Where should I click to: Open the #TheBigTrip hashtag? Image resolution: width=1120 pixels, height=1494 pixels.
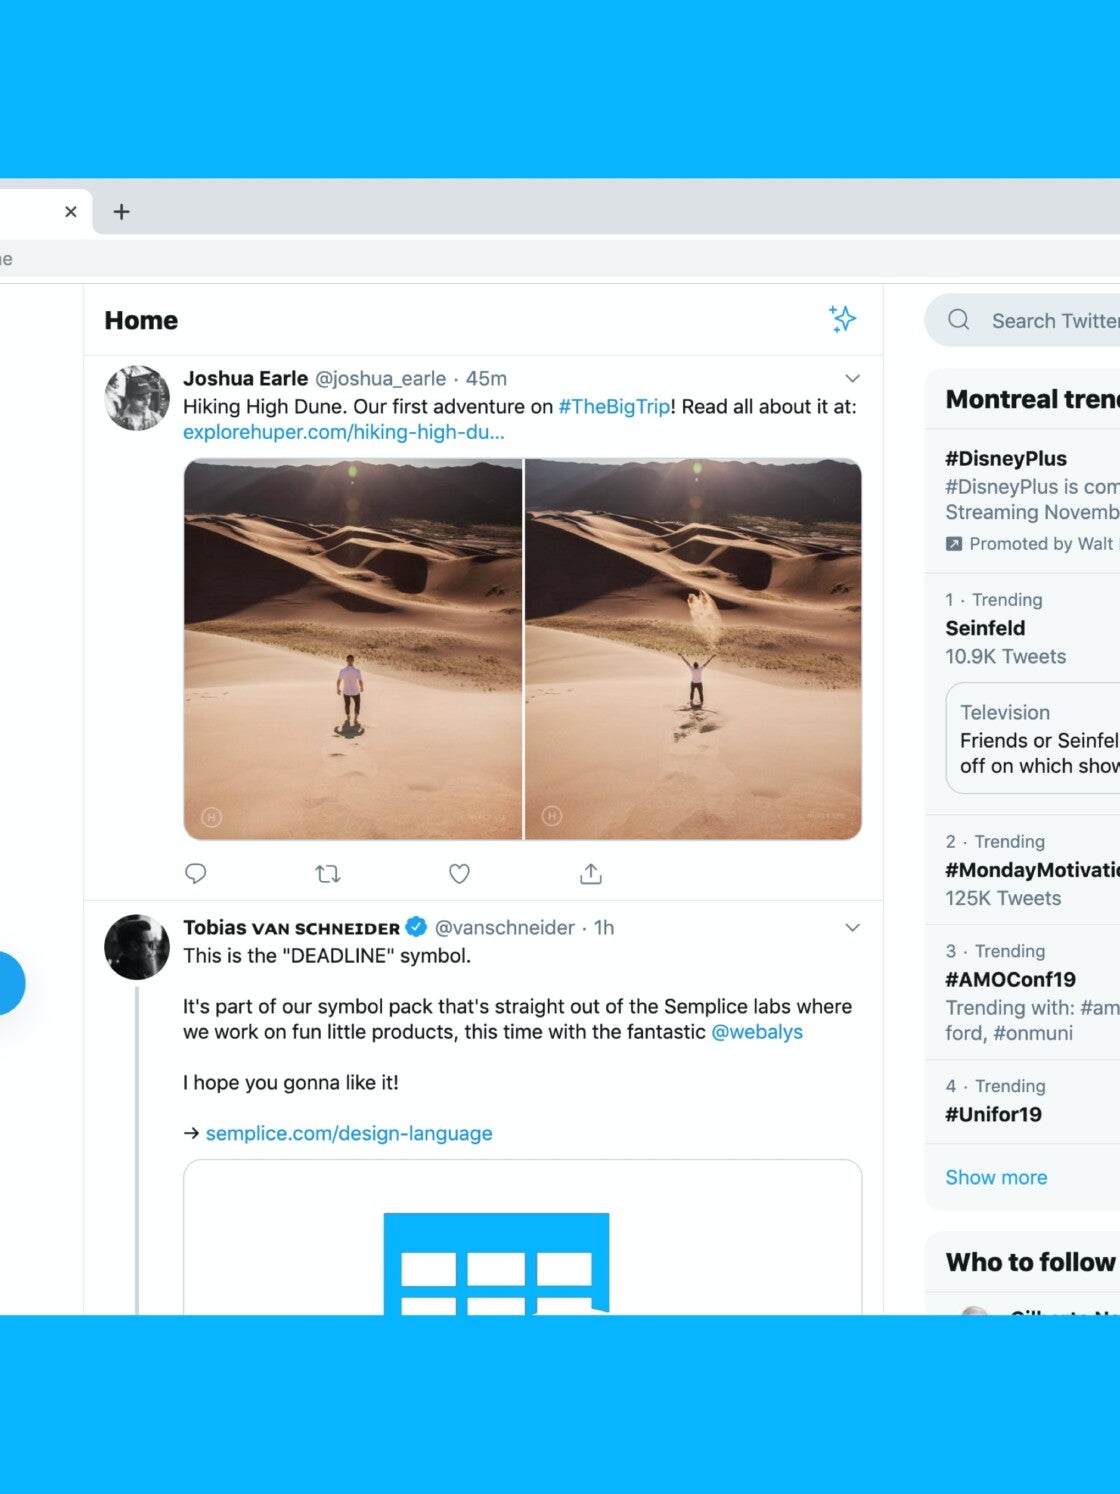[614, 406]
